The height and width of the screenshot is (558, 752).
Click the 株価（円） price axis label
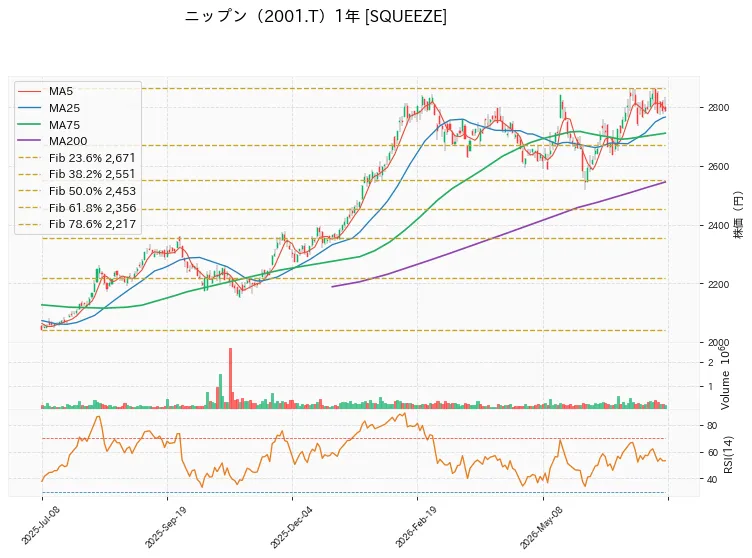click(739, 215)
